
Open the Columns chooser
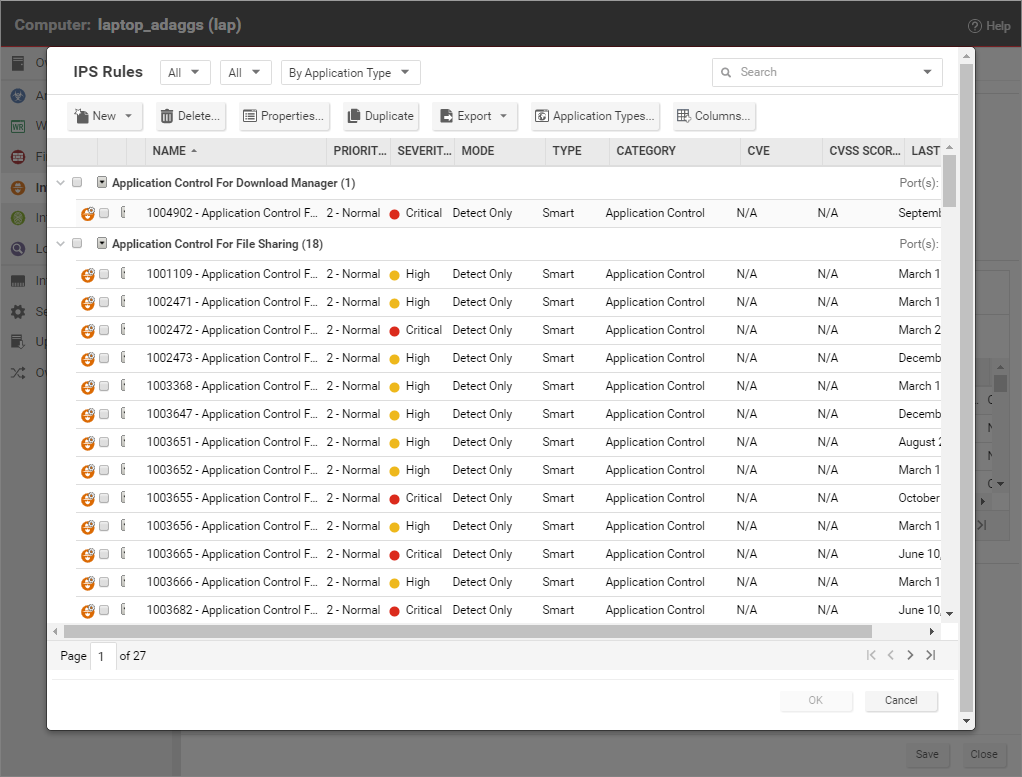pyautogui.click(x=713, y=116)
